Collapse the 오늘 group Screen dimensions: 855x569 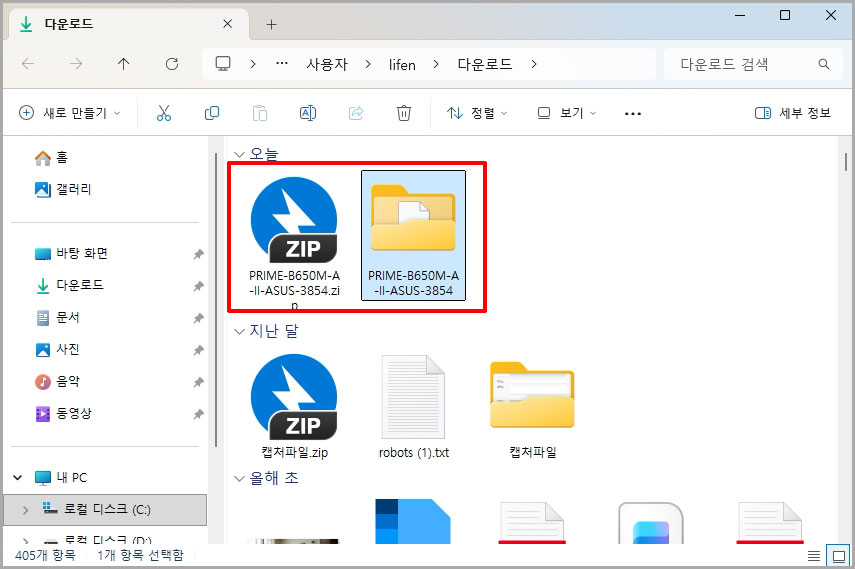239,154
